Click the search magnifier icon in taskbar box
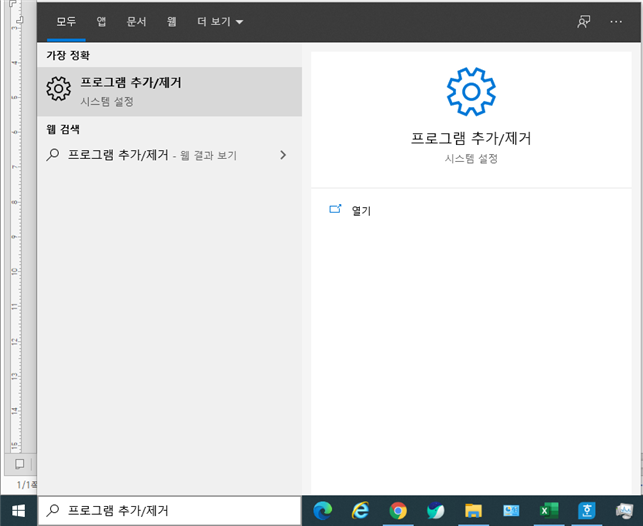This screenshot has height=526, width=643. [x=53, y=510]
